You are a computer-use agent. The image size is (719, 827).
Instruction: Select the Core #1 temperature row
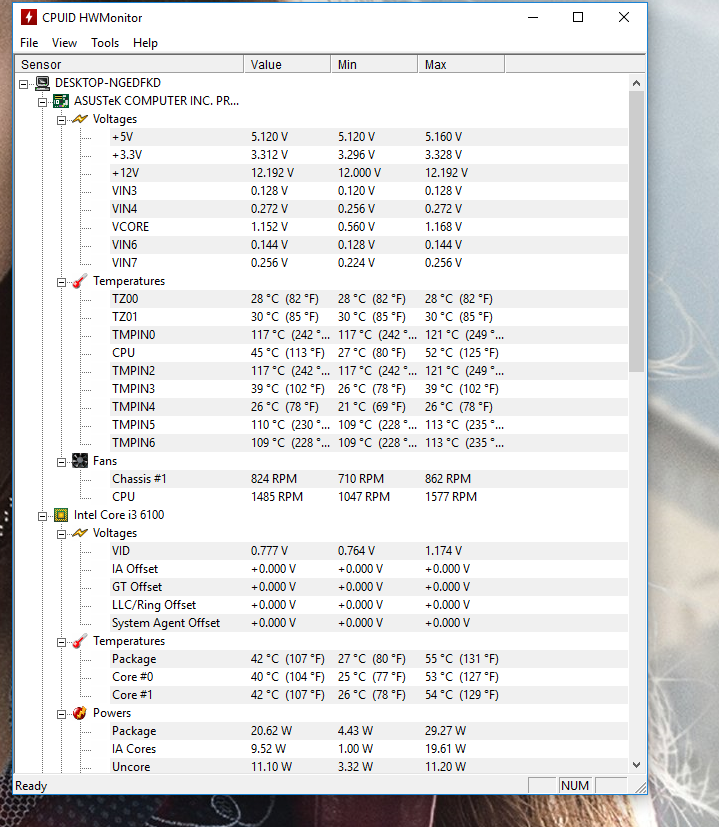369,695
